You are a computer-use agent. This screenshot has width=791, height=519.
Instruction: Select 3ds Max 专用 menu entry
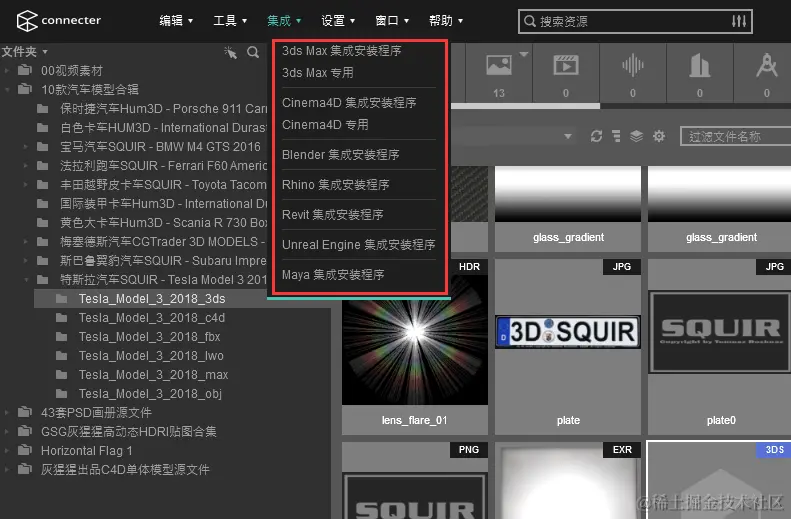coord(318,73)
